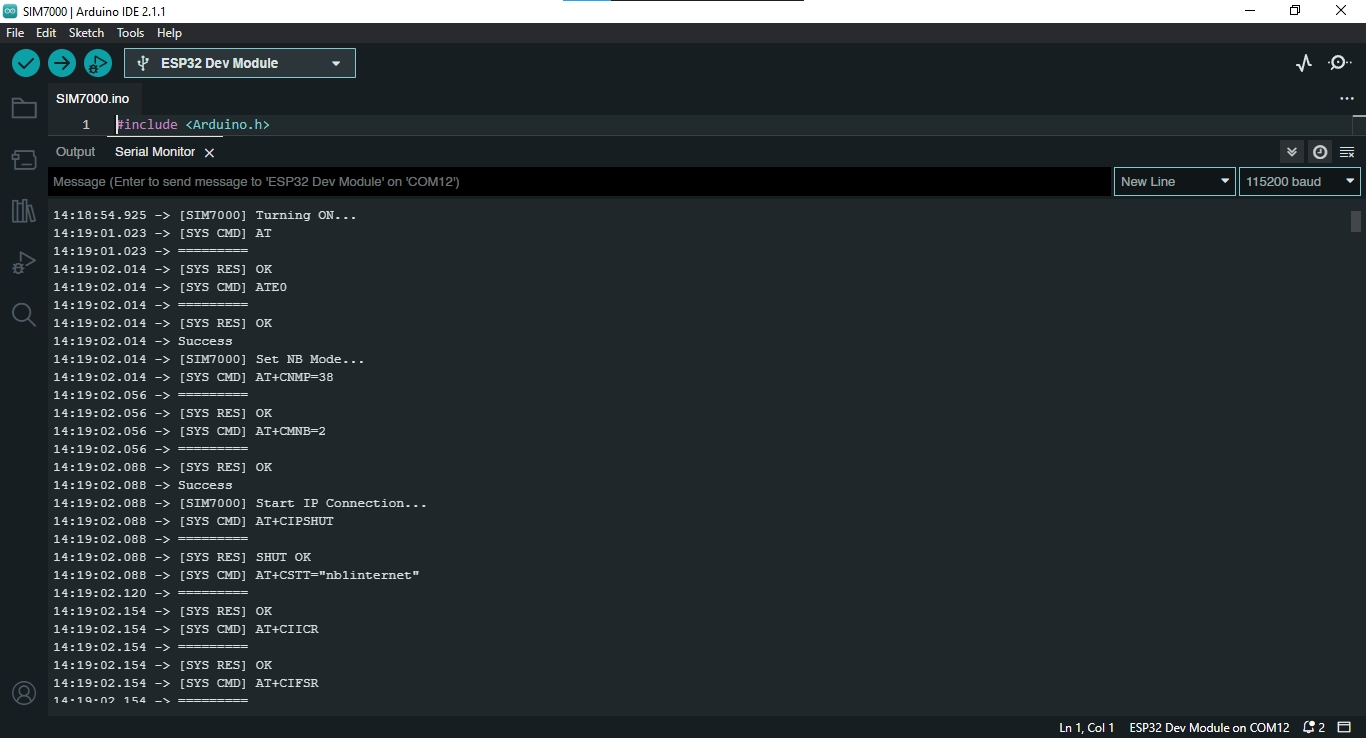Click the Serial Monitor magnifier icon
The width and height of the screenshot is (1366, 738).
click(1340, 63)
